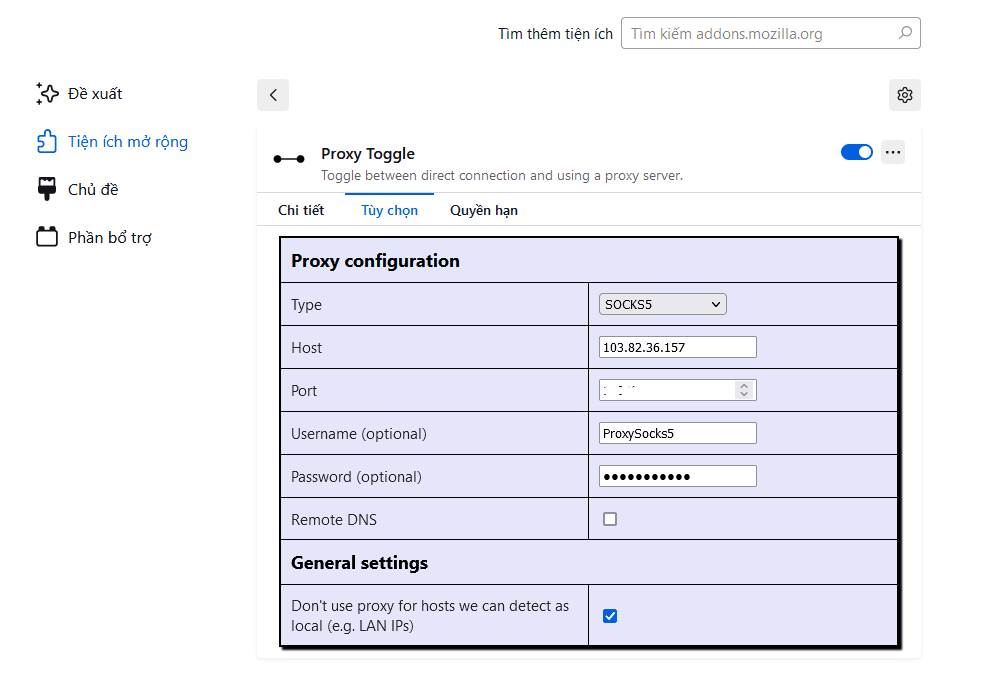Click the back arrow button
Screen dimensions: 985x676
(273, 95)
